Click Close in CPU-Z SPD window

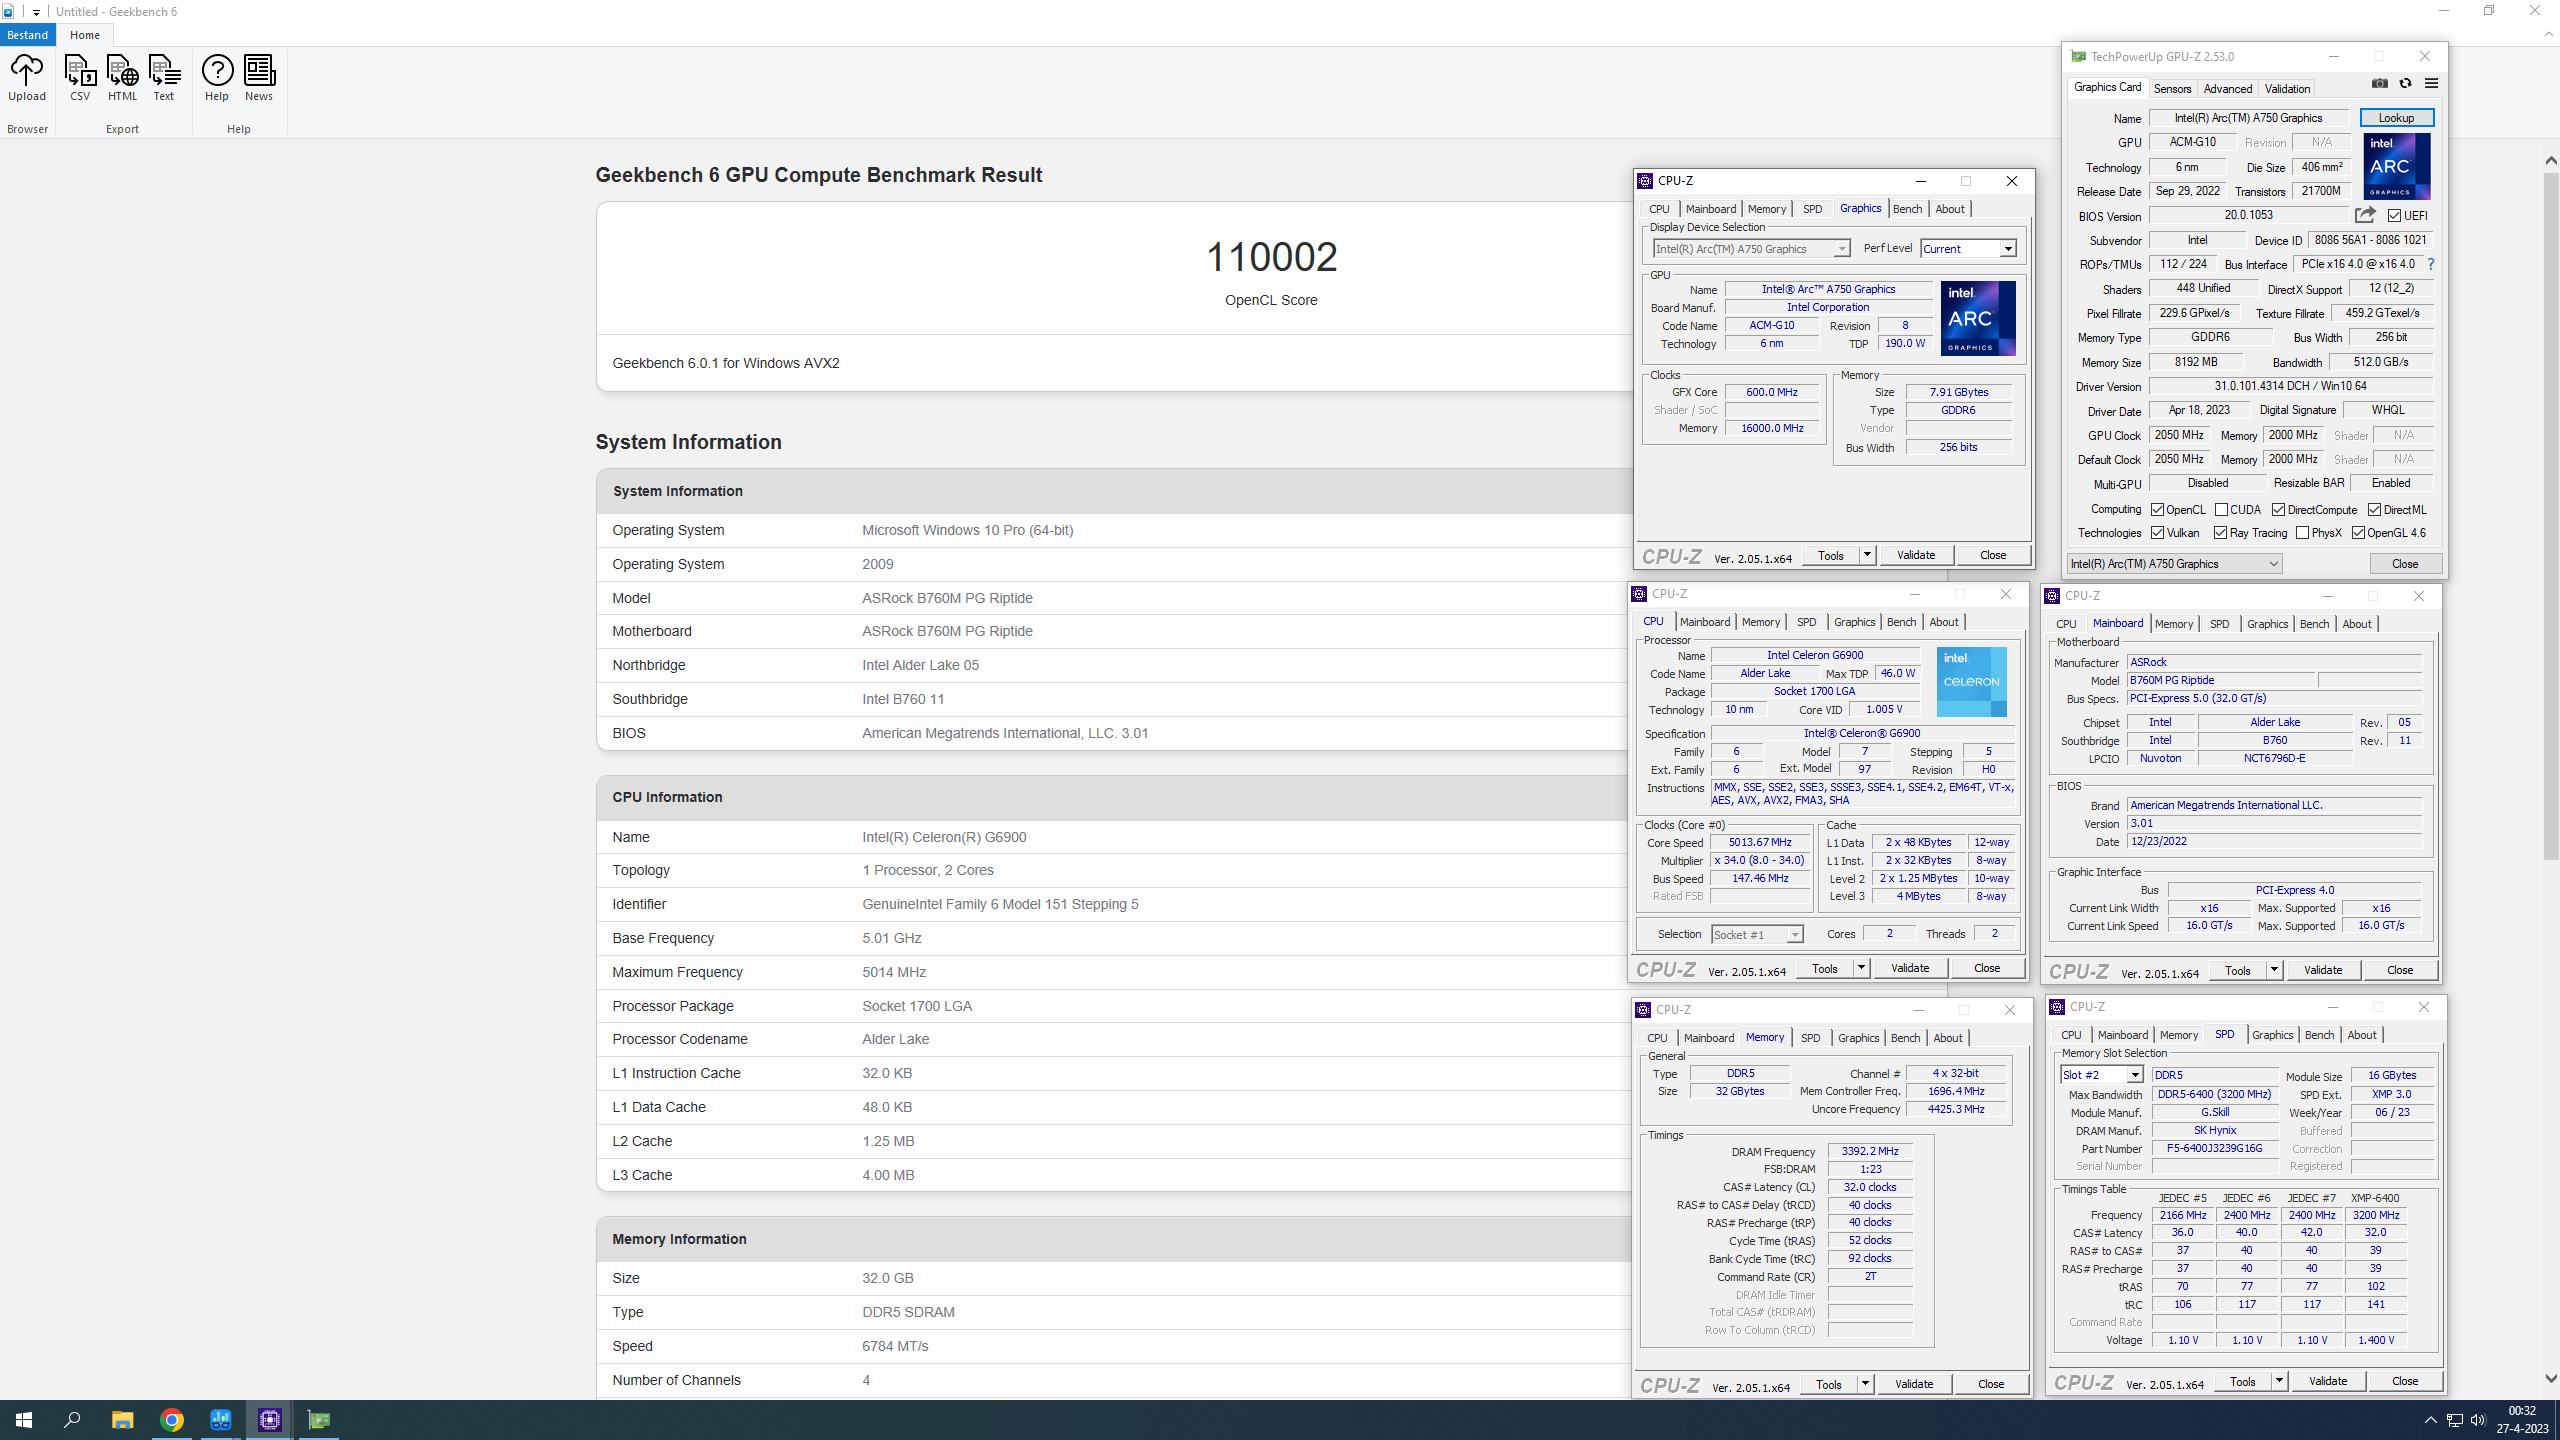coord(2405,1381)
